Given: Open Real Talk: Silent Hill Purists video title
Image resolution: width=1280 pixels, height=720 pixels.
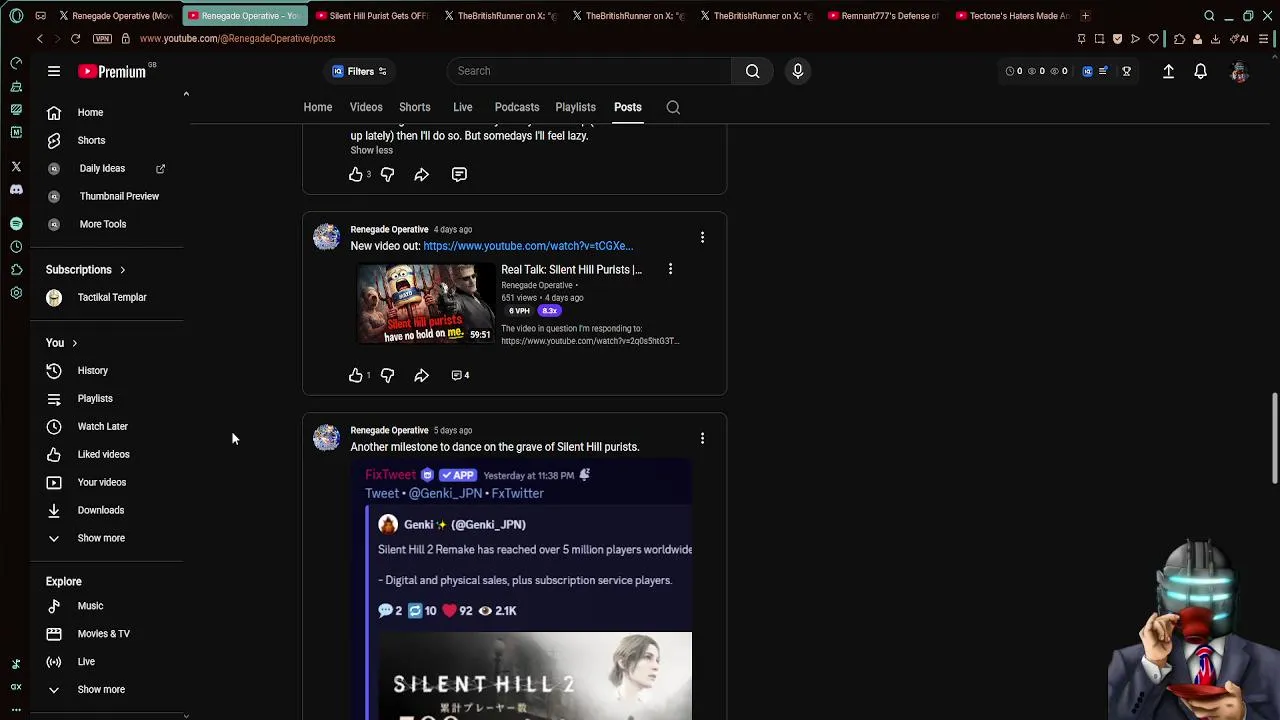Looking at the screenshot, I should click(571, 270).
